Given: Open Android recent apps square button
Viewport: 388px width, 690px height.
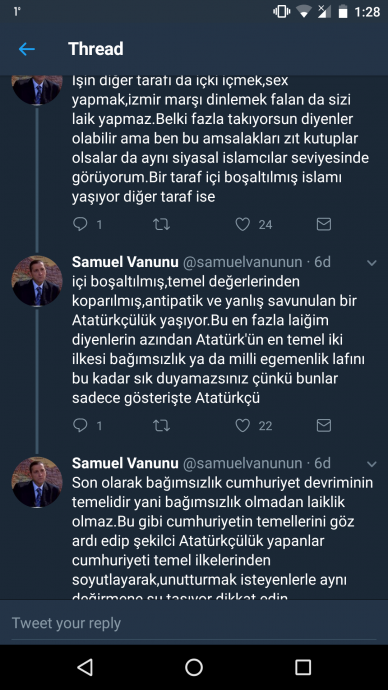Looking at the screenshot, I should [x=303, y=667].
